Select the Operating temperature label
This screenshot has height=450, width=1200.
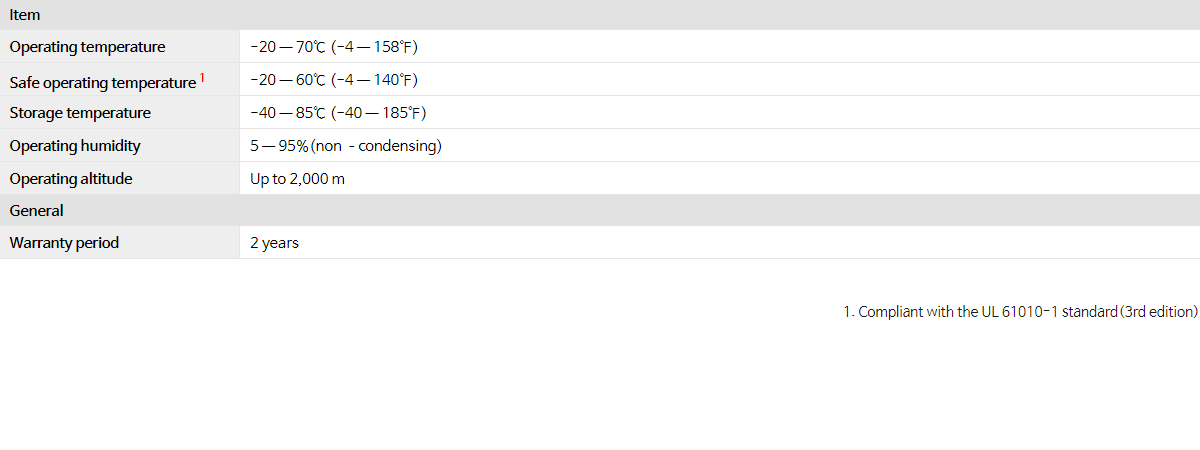coord(87,47)
